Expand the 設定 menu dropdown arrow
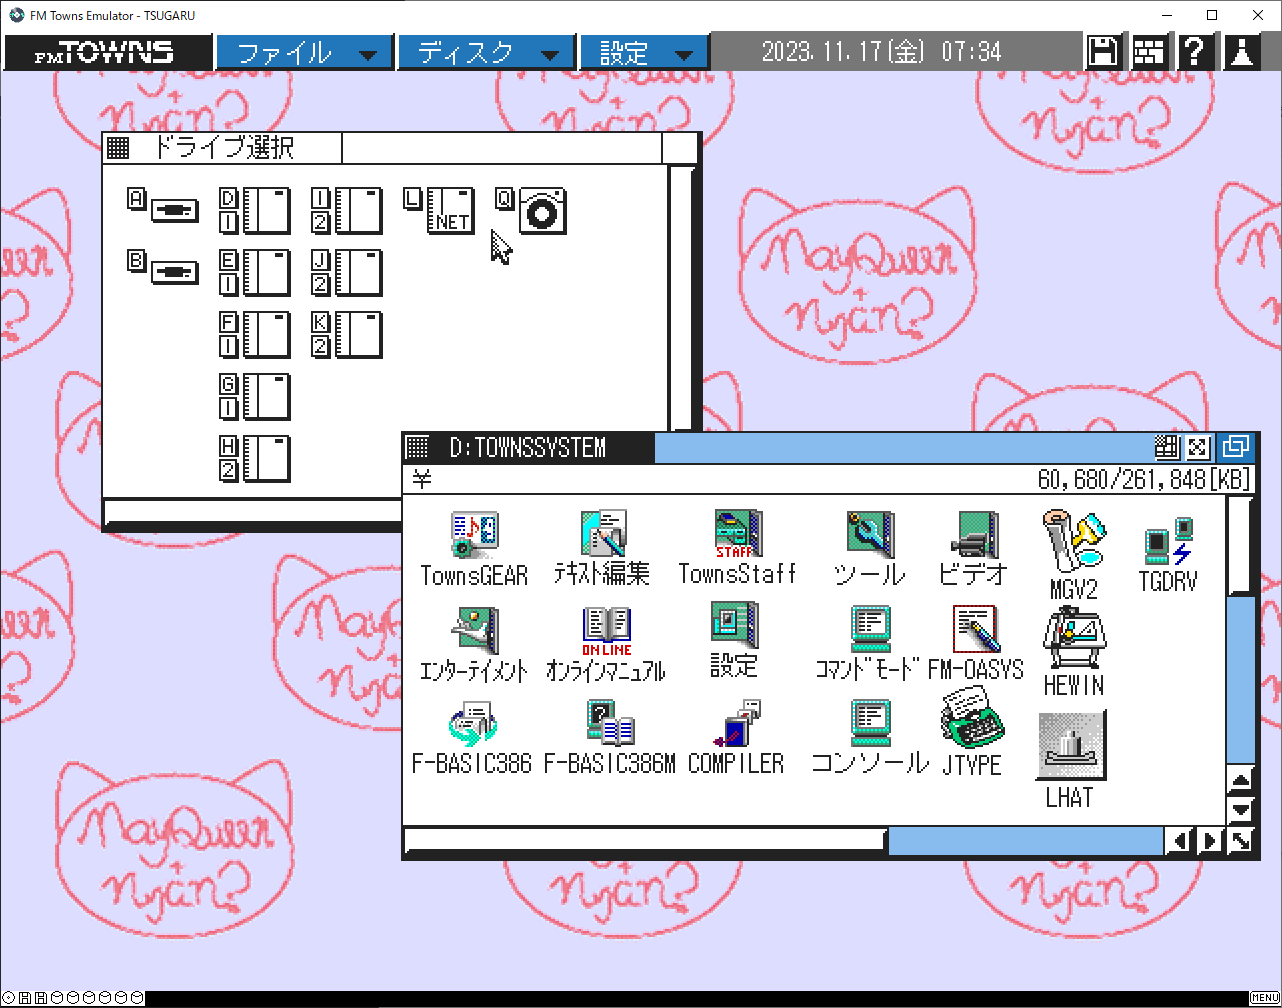 point(684,55)
